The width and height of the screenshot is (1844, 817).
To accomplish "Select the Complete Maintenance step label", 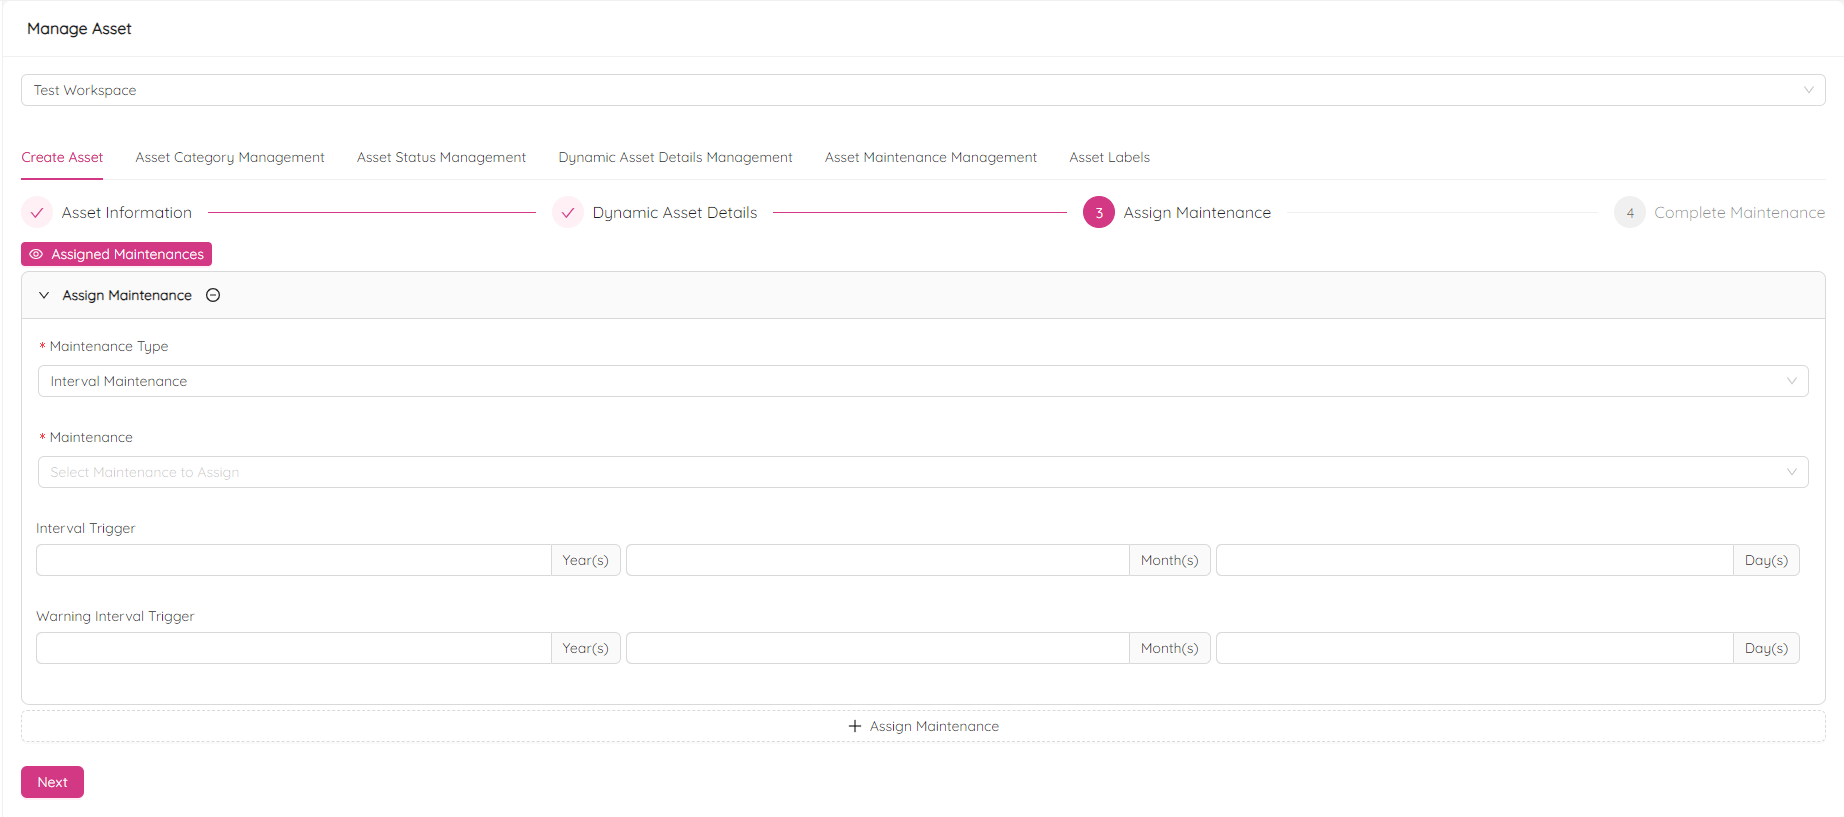I will coord(1739,212).
